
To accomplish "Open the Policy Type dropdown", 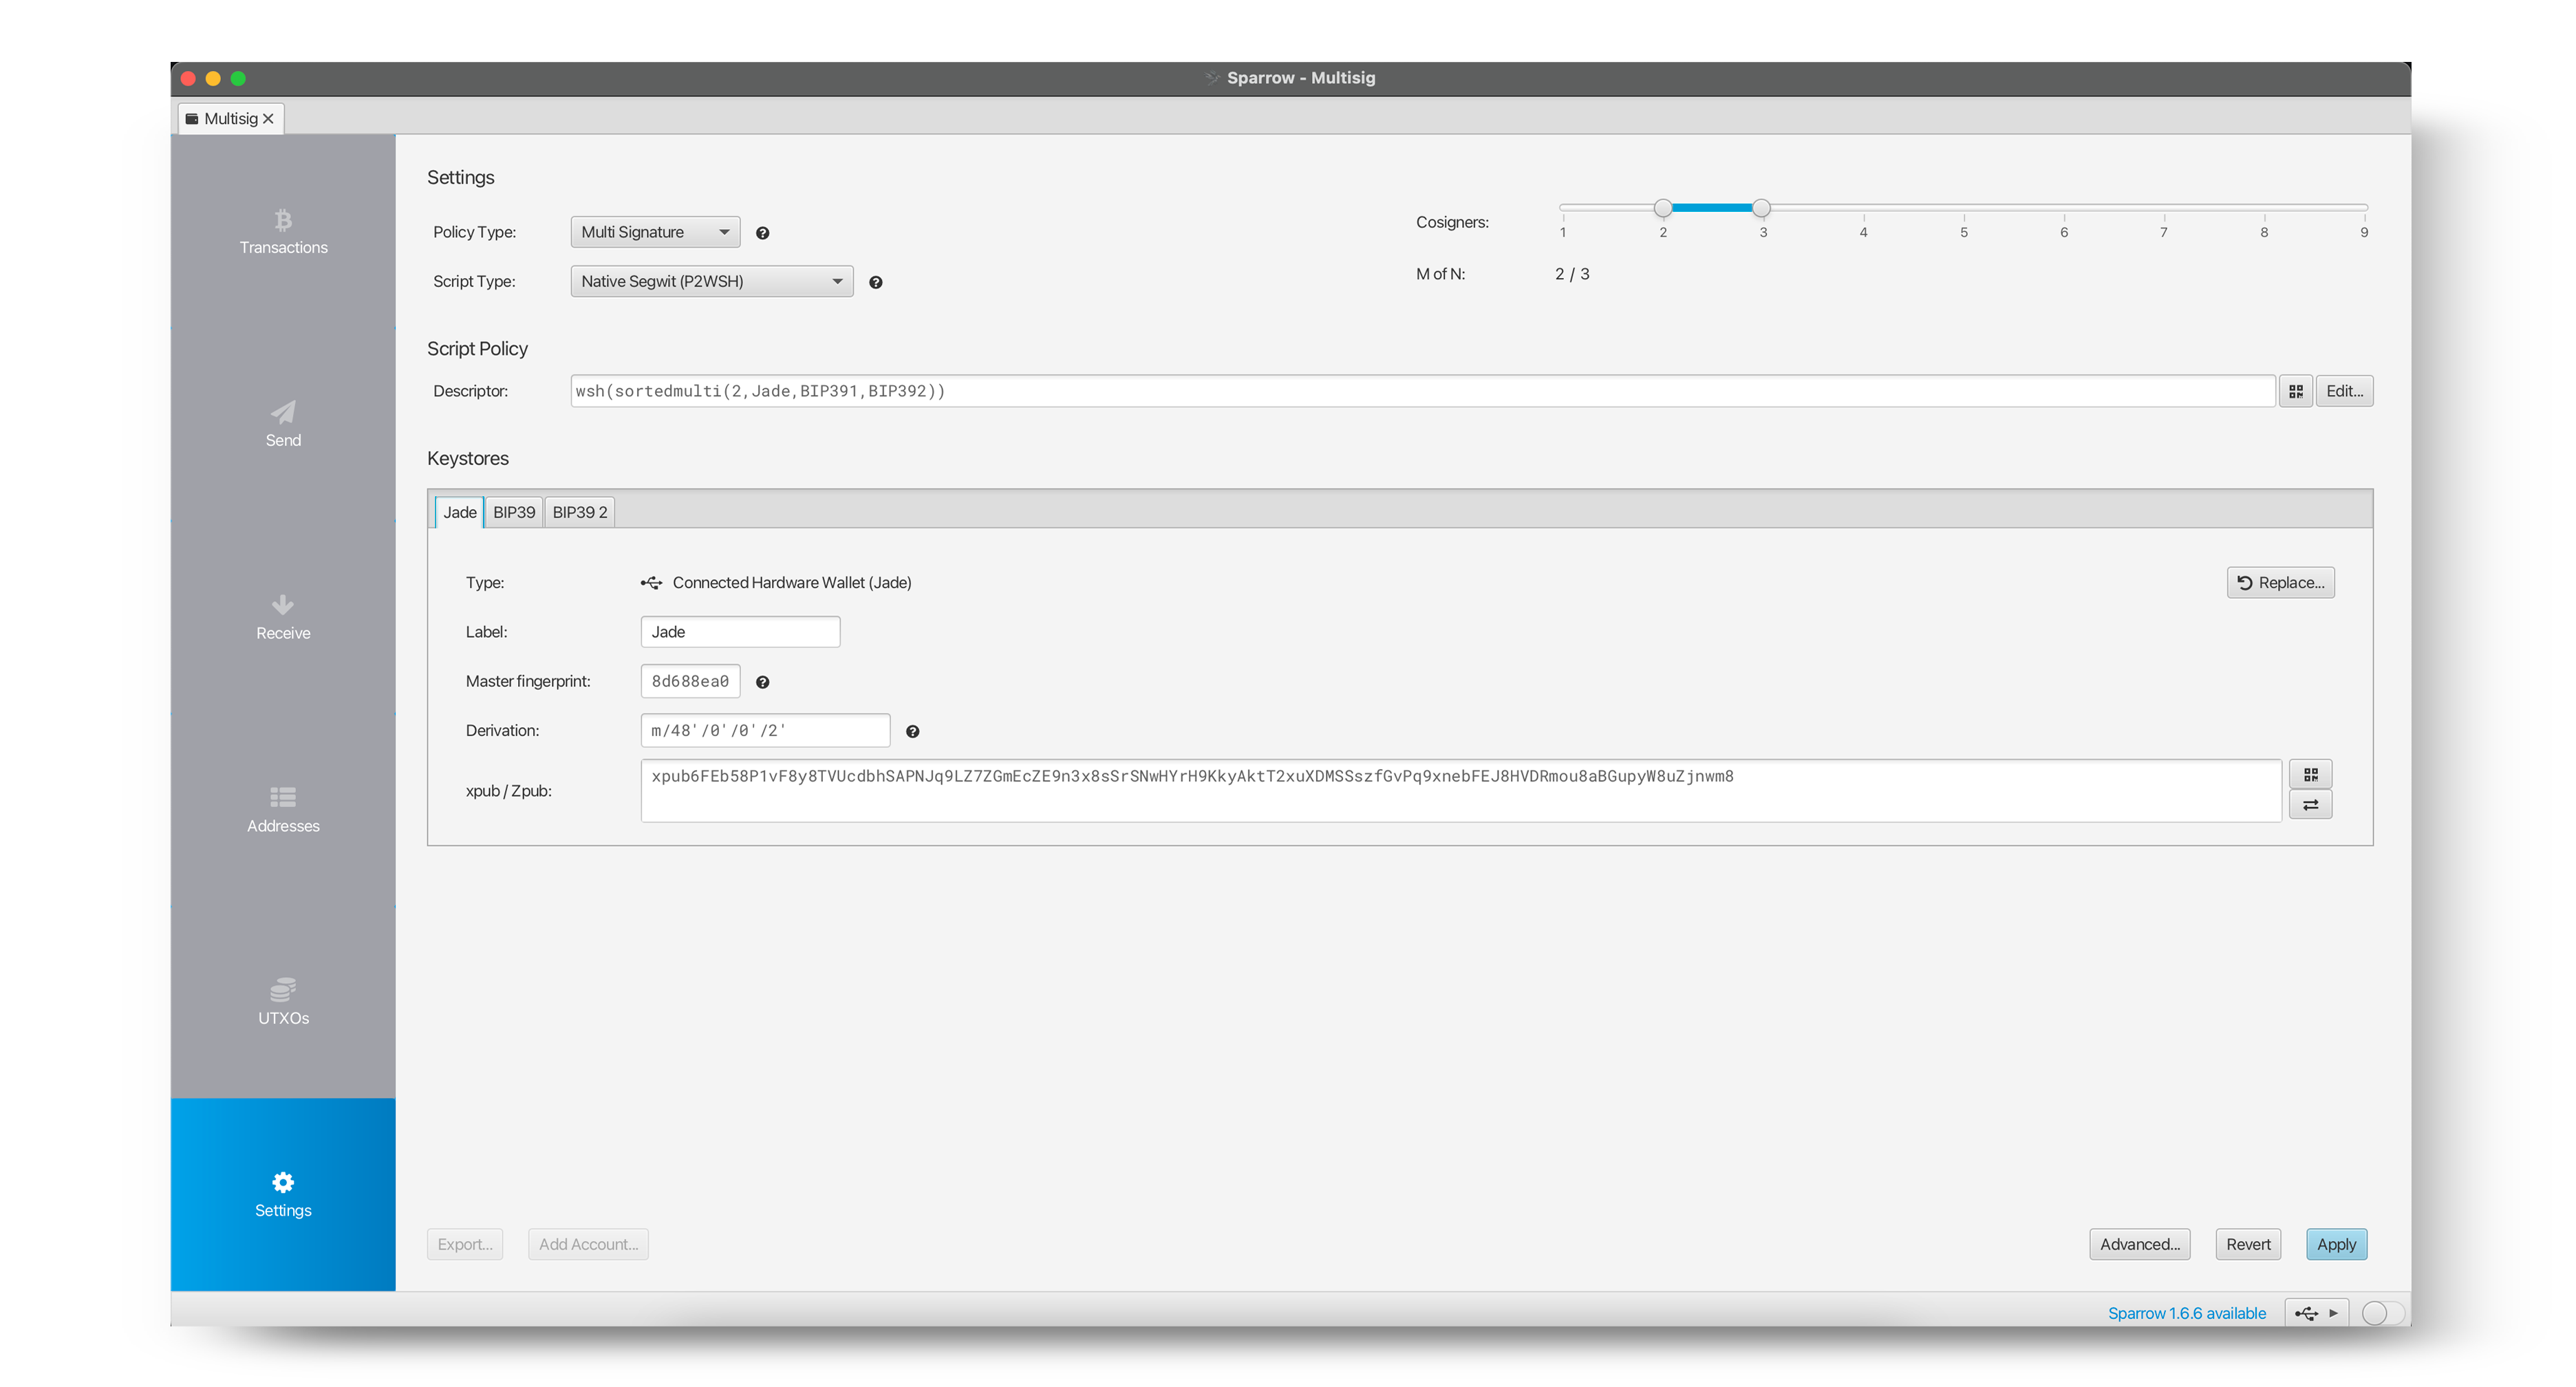I will pyautogui.click(x=655, y=232).
